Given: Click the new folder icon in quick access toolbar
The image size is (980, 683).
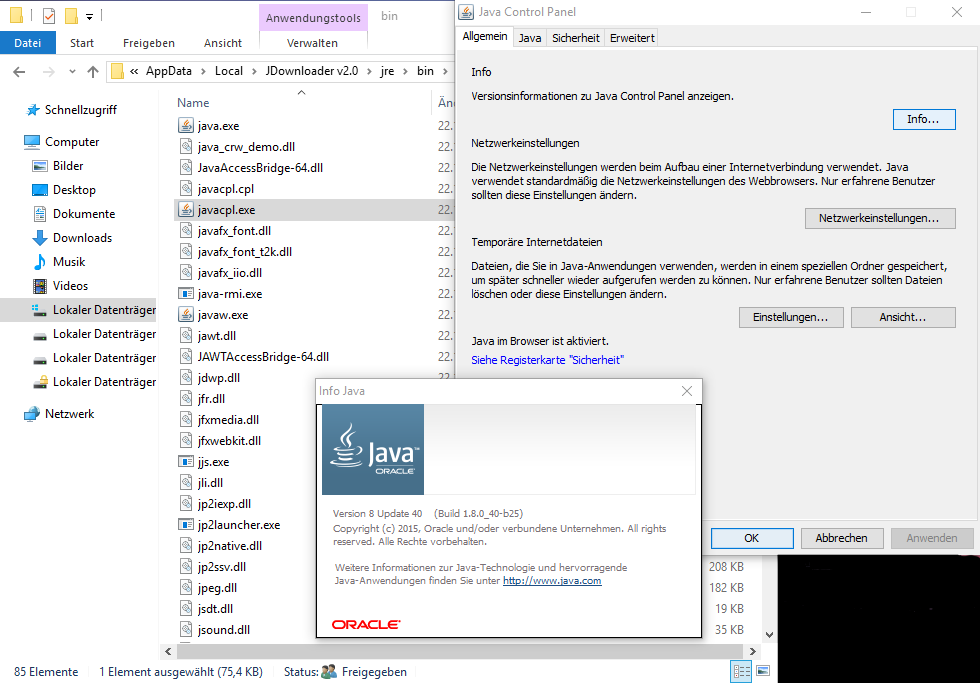Looking at the screenshot, I should pyautogui.click(x=72, y=15).
